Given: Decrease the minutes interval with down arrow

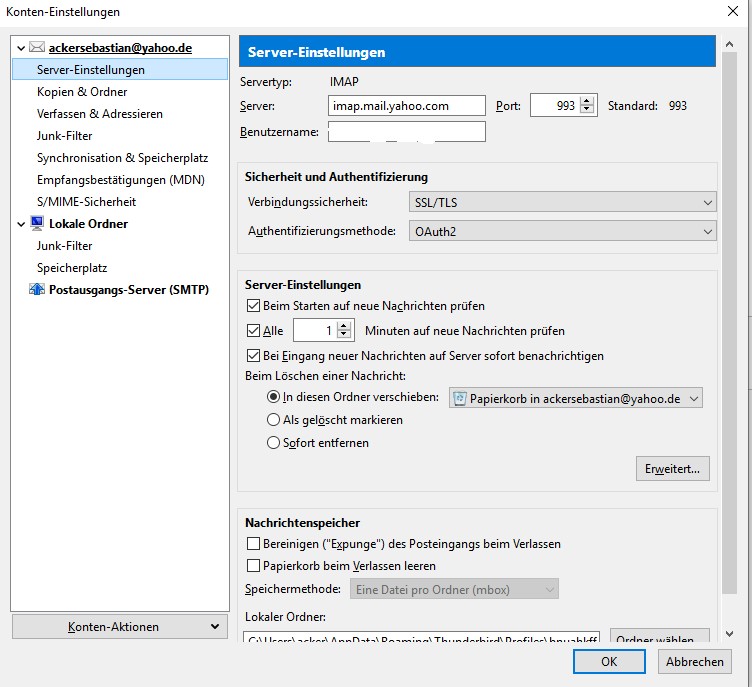Looking at the screenshot, I should point(344,335).
